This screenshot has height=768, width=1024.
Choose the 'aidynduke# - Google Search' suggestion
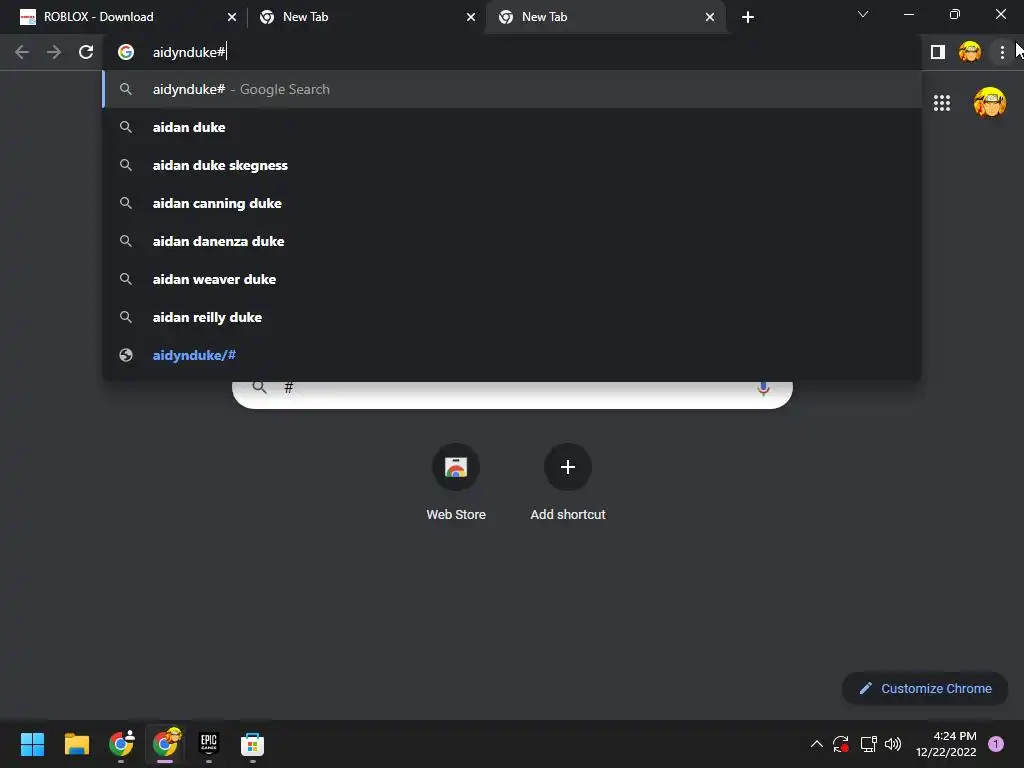(x=512, y=89)
